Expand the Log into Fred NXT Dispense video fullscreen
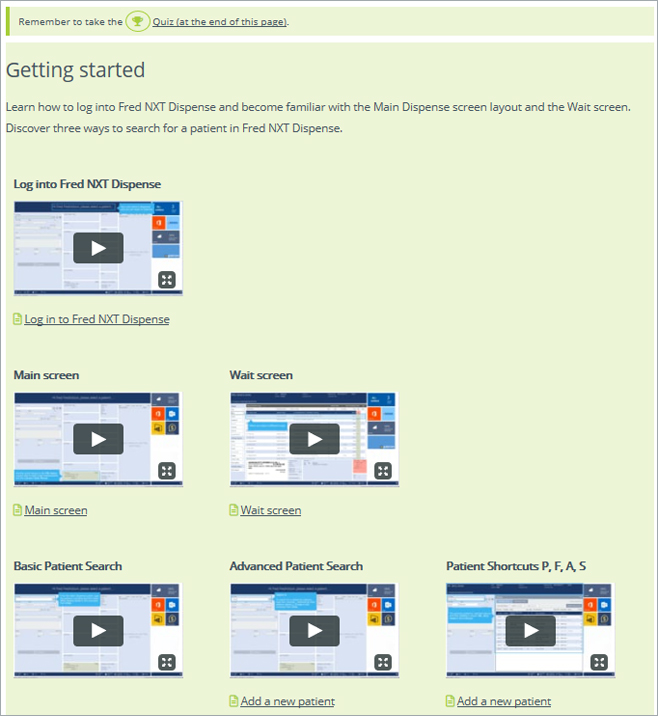The height and width of the screenshot is (716, 658). pyautogui.click(x=167, y=280)
